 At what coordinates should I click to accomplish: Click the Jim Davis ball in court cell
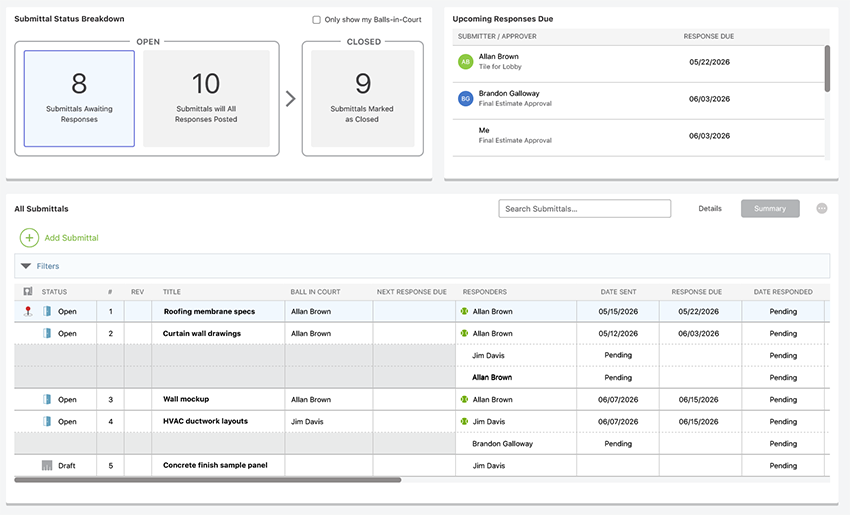[329, 421]
